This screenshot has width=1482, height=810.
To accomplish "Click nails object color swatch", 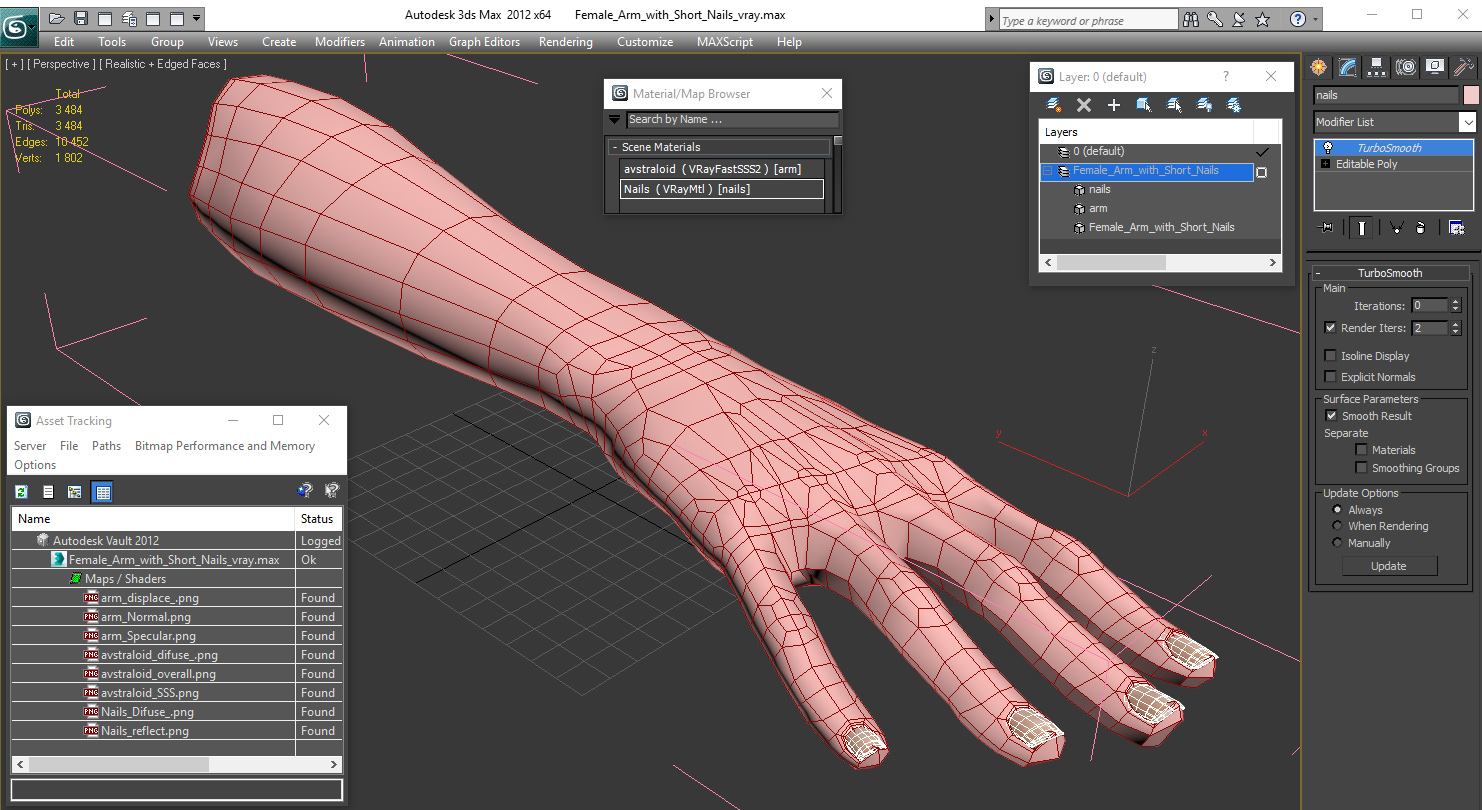I will click(x=1470, y=95).
